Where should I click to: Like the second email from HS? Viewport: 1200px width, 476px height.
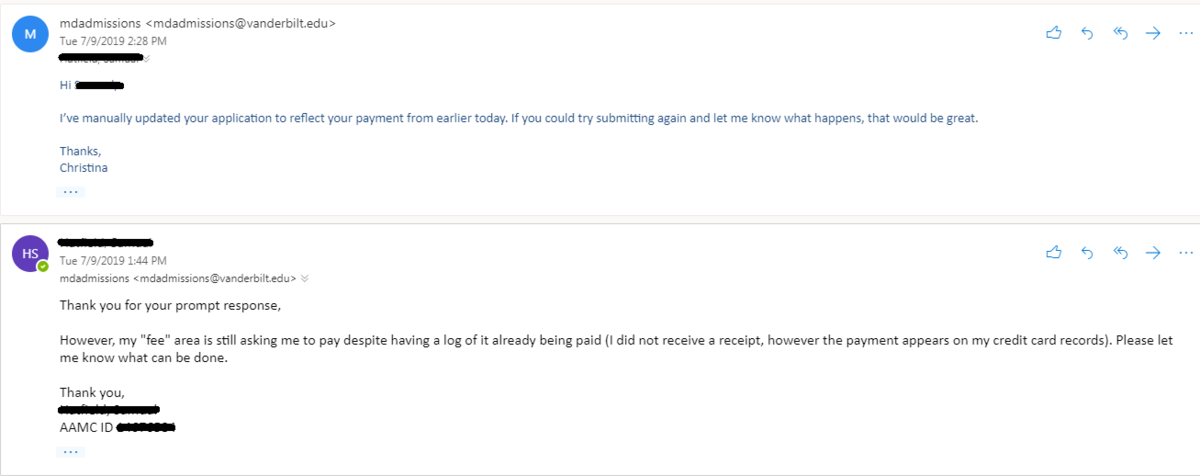click(1053, 254)
